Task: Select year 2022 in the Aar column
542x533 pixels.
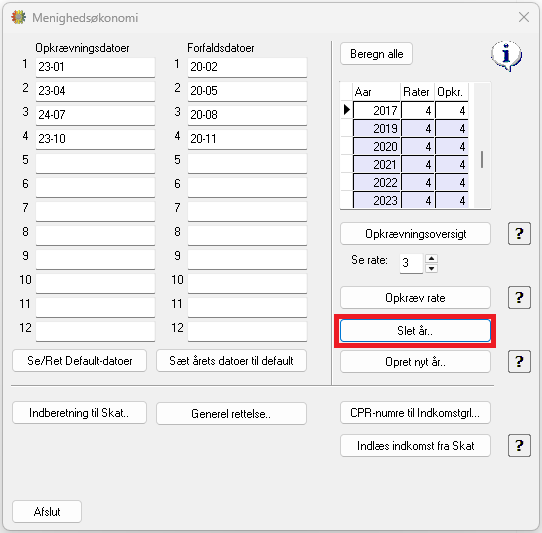Action: [x=377, y=182]
